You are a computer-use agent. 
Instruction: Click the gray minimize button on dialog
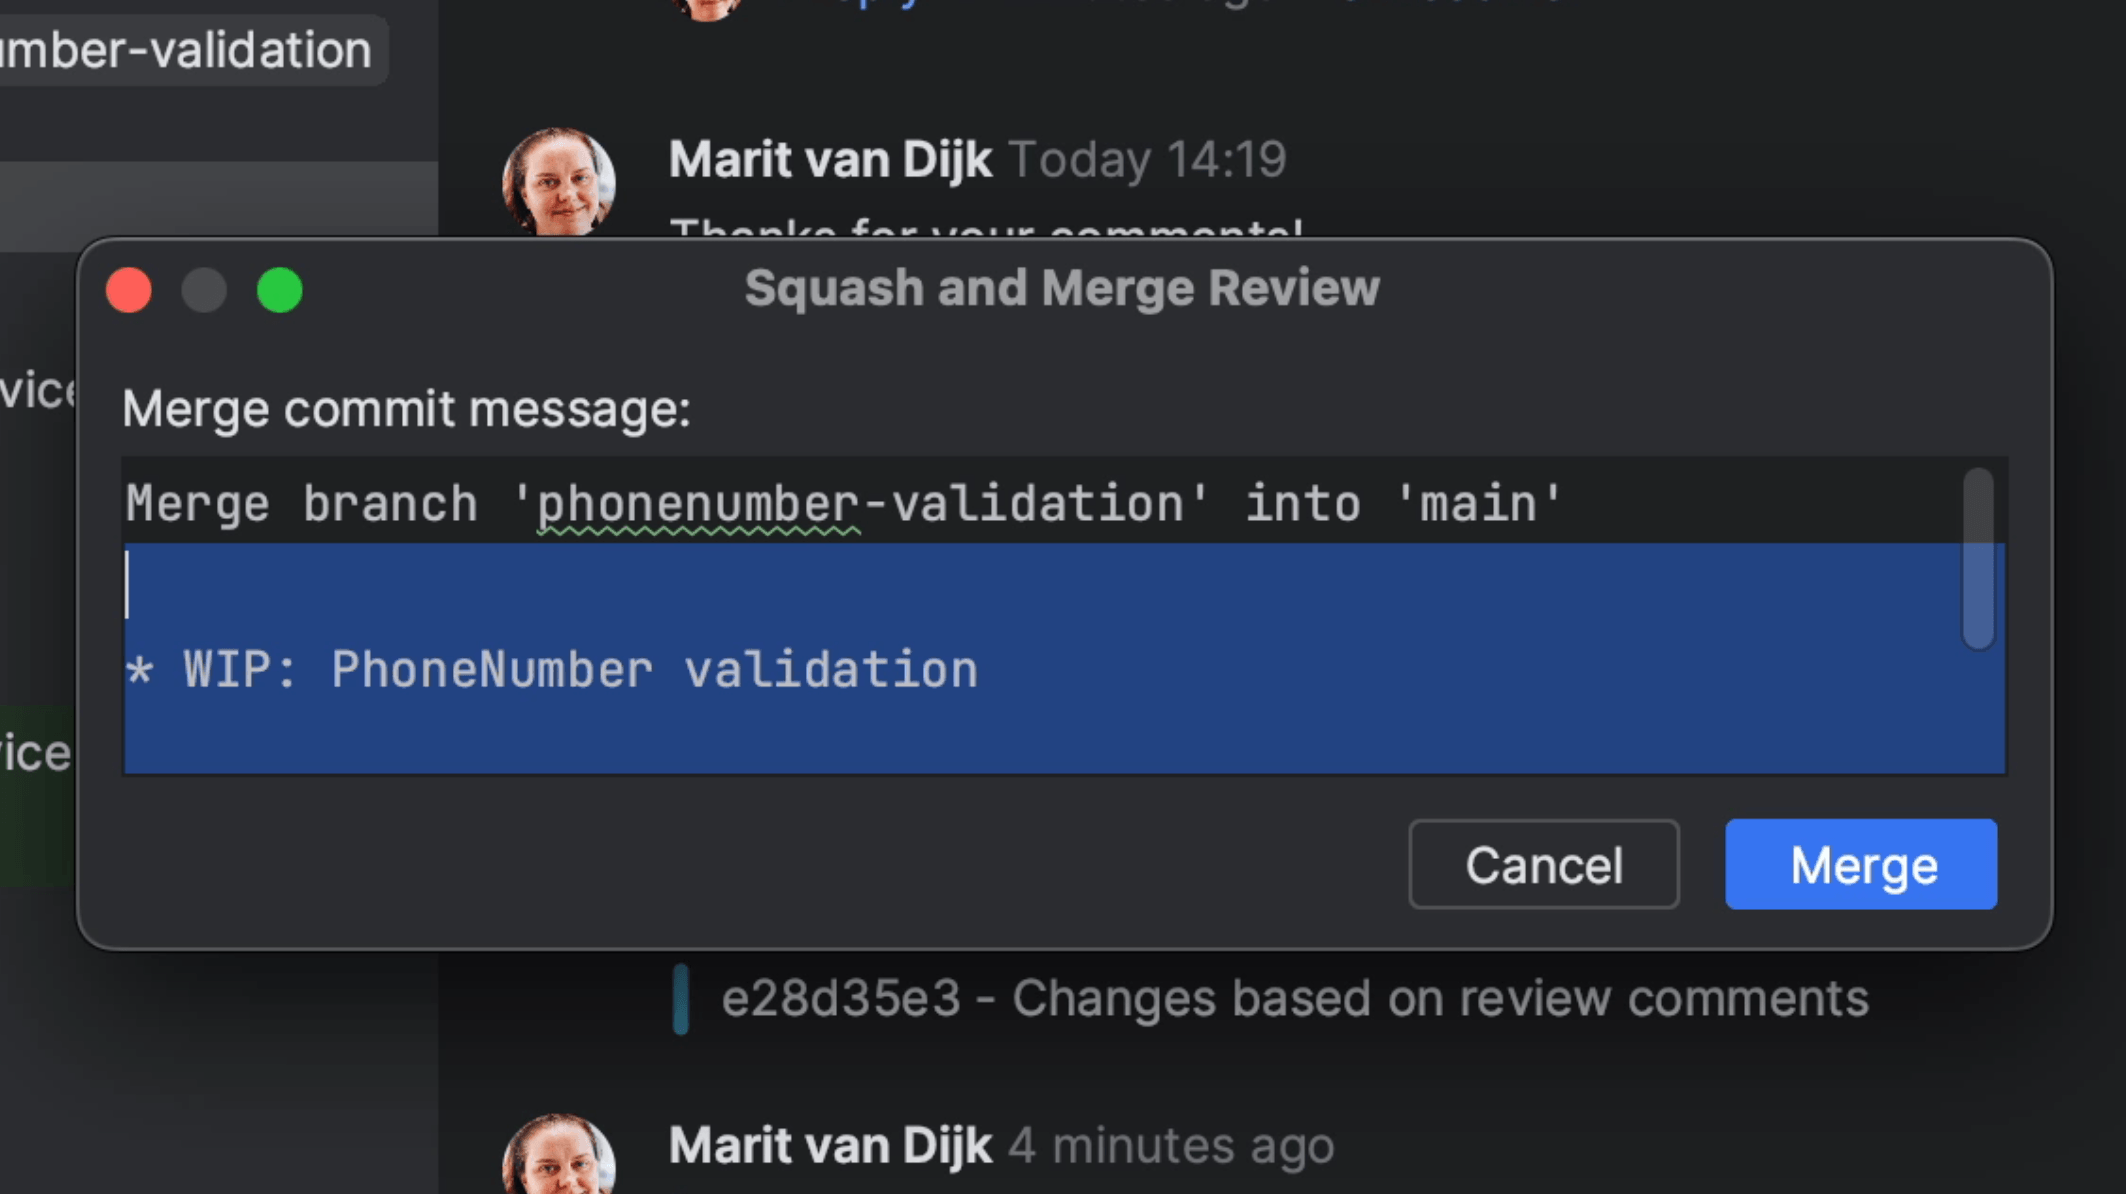[x=203, y=290]
